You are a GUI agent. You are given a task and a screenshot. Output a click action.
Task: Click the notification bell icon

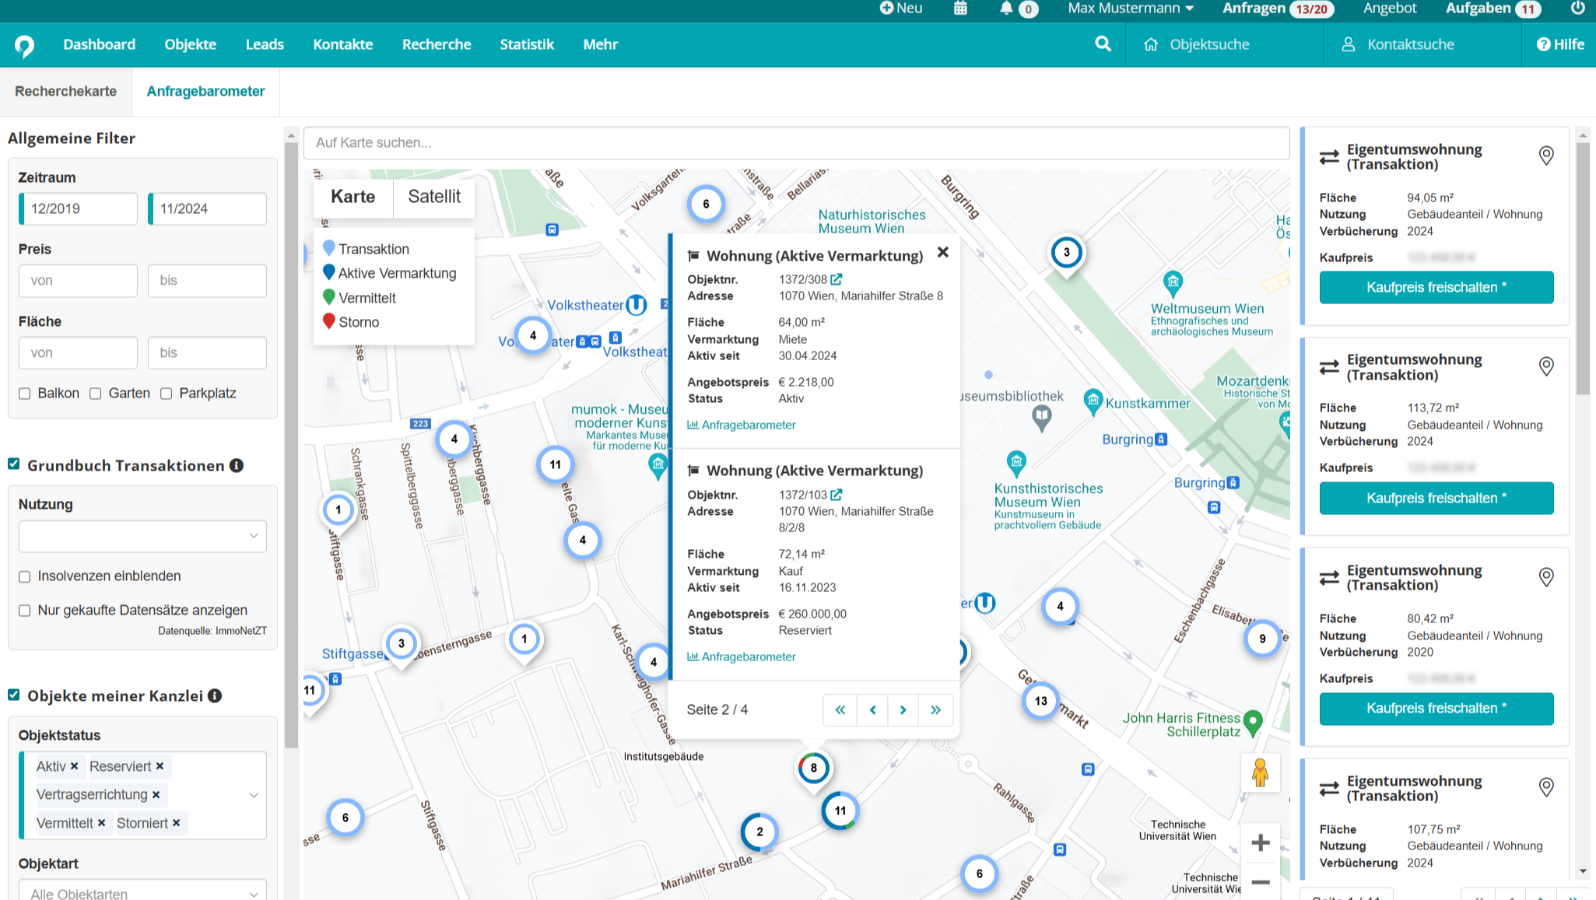(1006, 9)
